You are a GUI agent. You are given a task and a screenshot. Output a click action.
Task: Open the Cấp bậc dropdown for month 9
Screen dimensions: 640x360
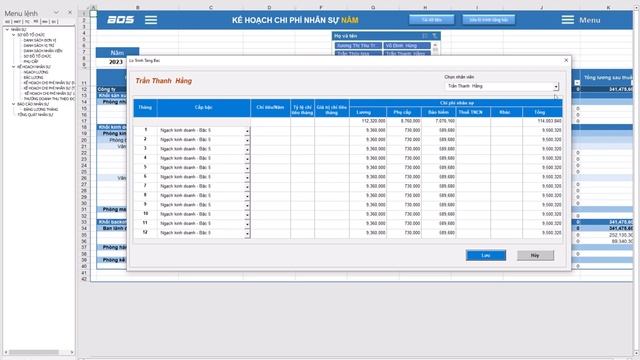[x=247, y=206]
